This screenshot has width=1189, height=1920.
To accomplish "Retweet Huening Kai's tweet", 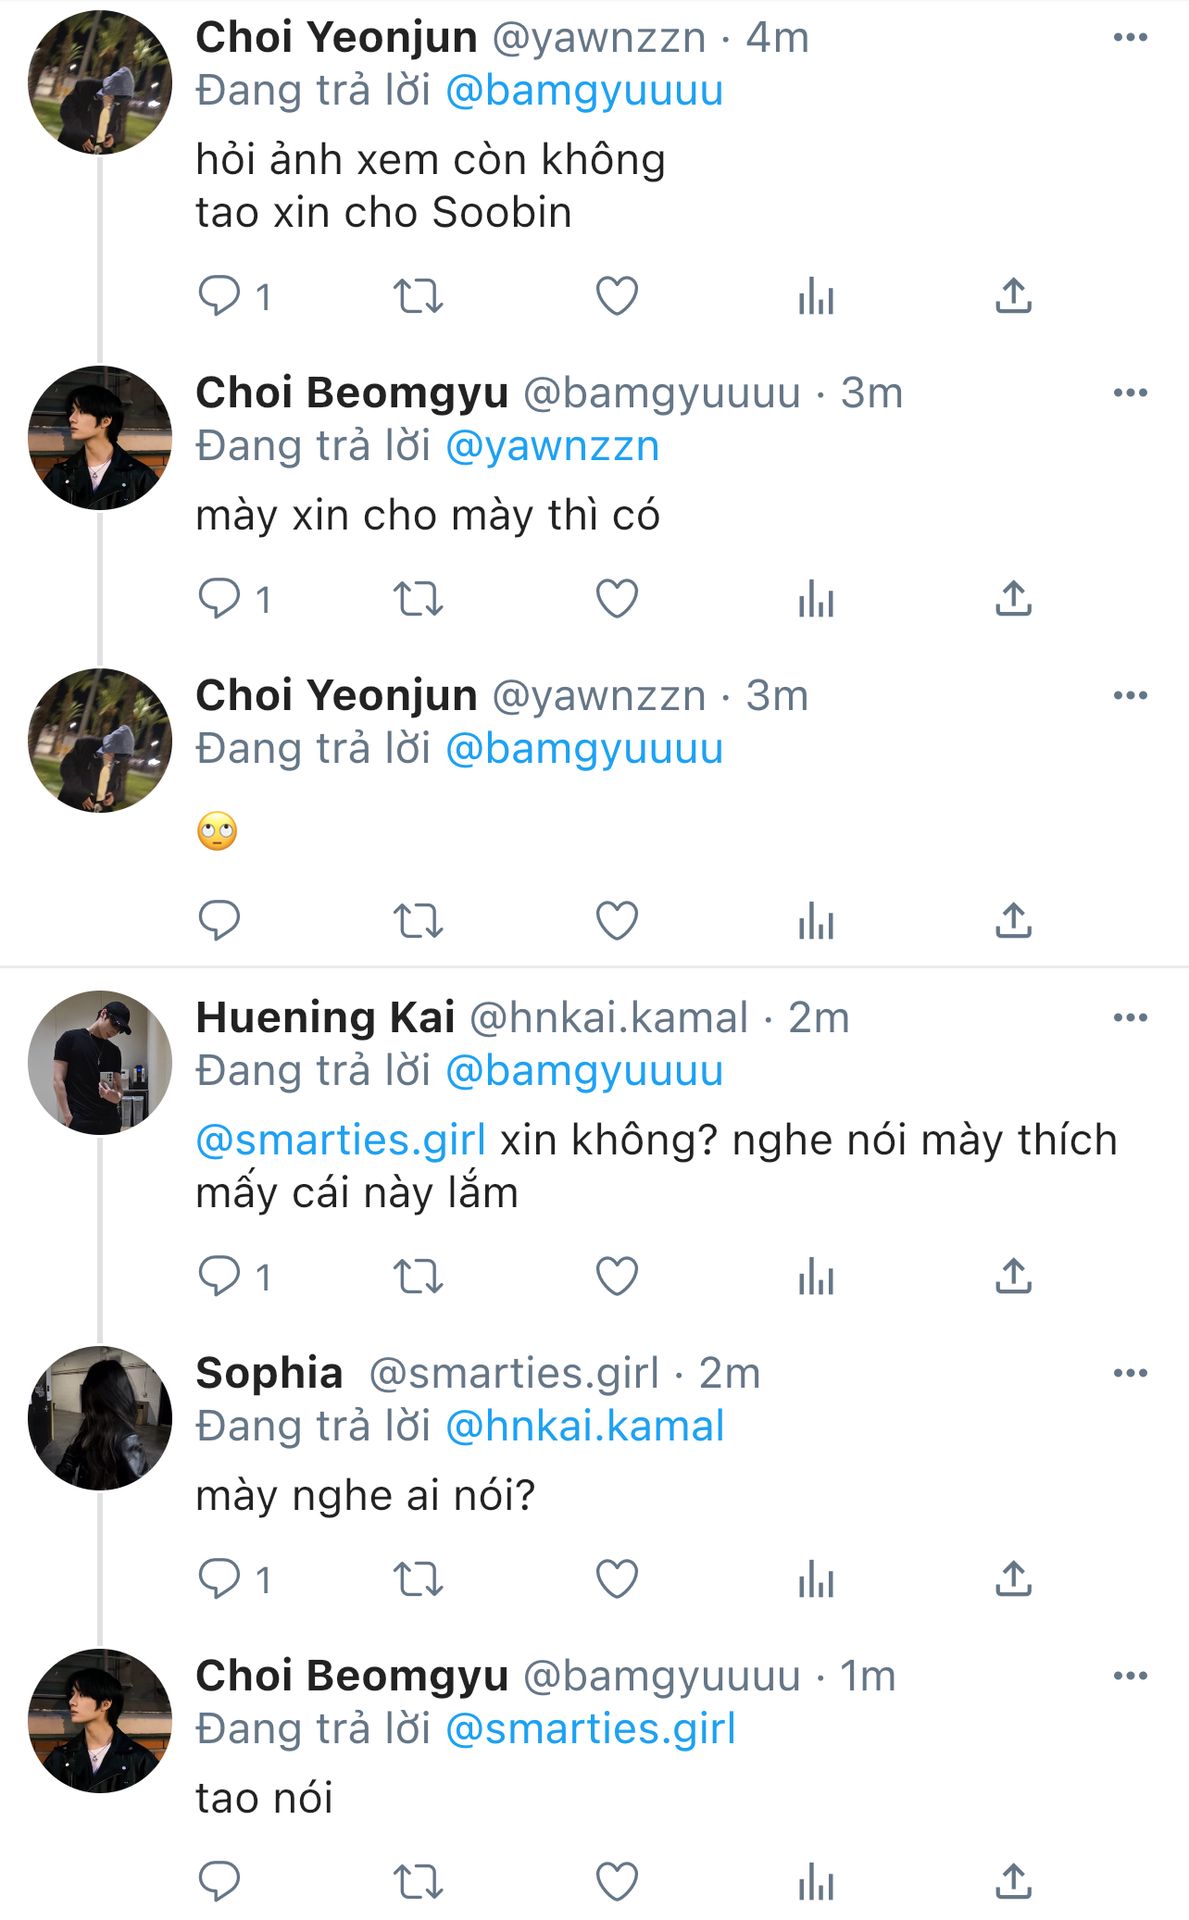I will coord(417,1276).
